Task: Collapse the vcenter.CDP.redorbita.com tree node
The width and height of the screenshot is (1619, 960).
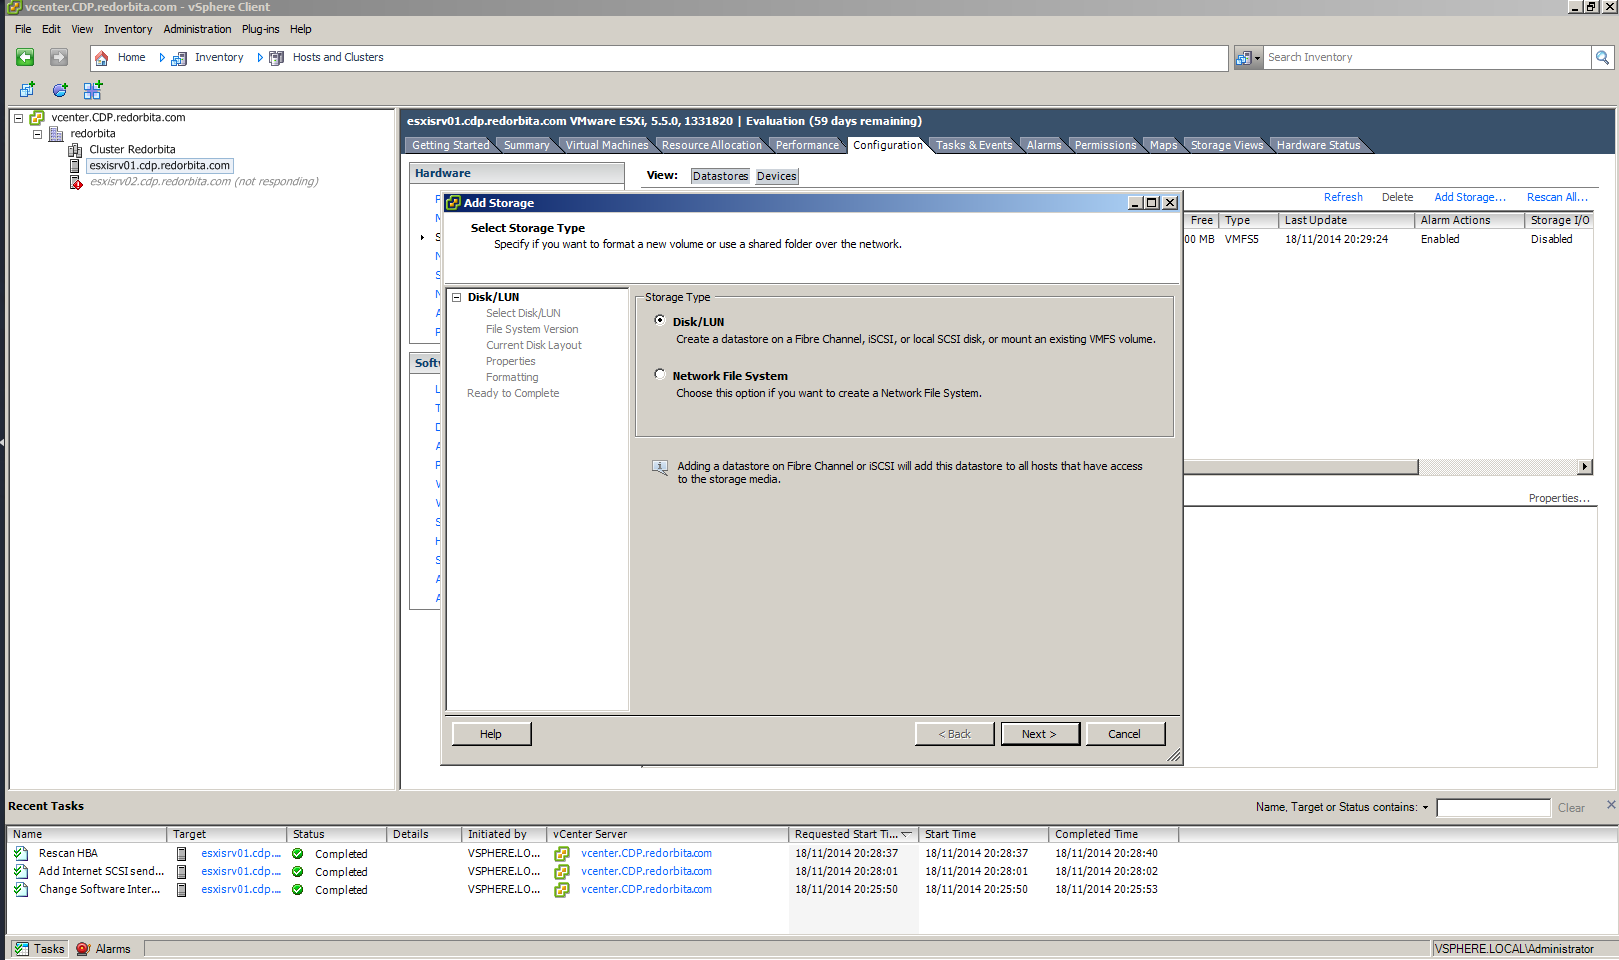Action: coord(18,118)
